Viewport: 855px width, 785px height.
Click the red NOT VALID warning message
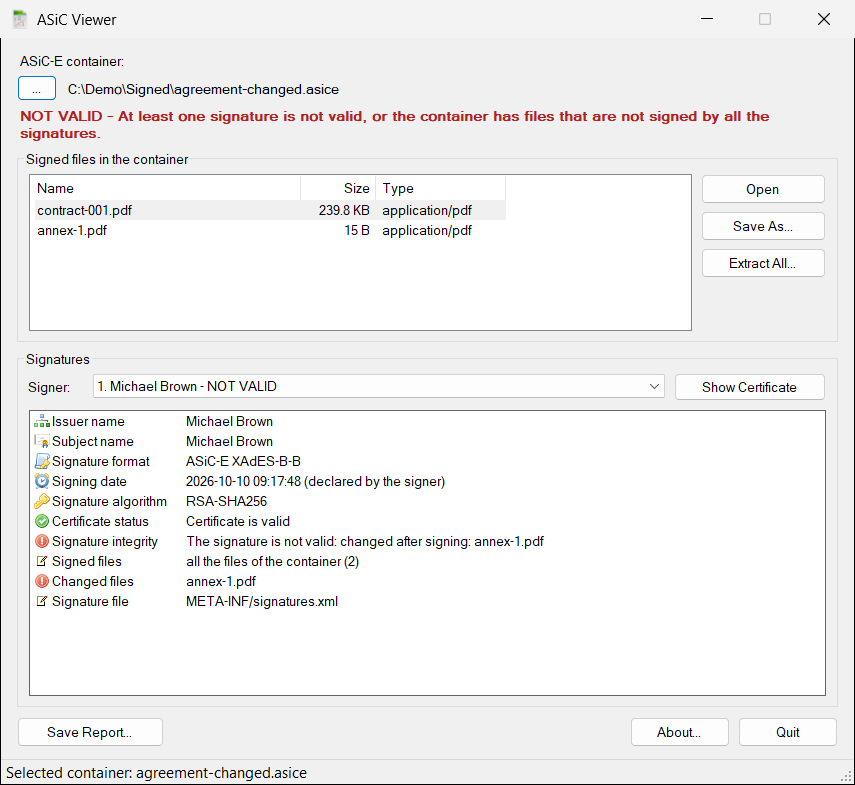pos(395,125)
